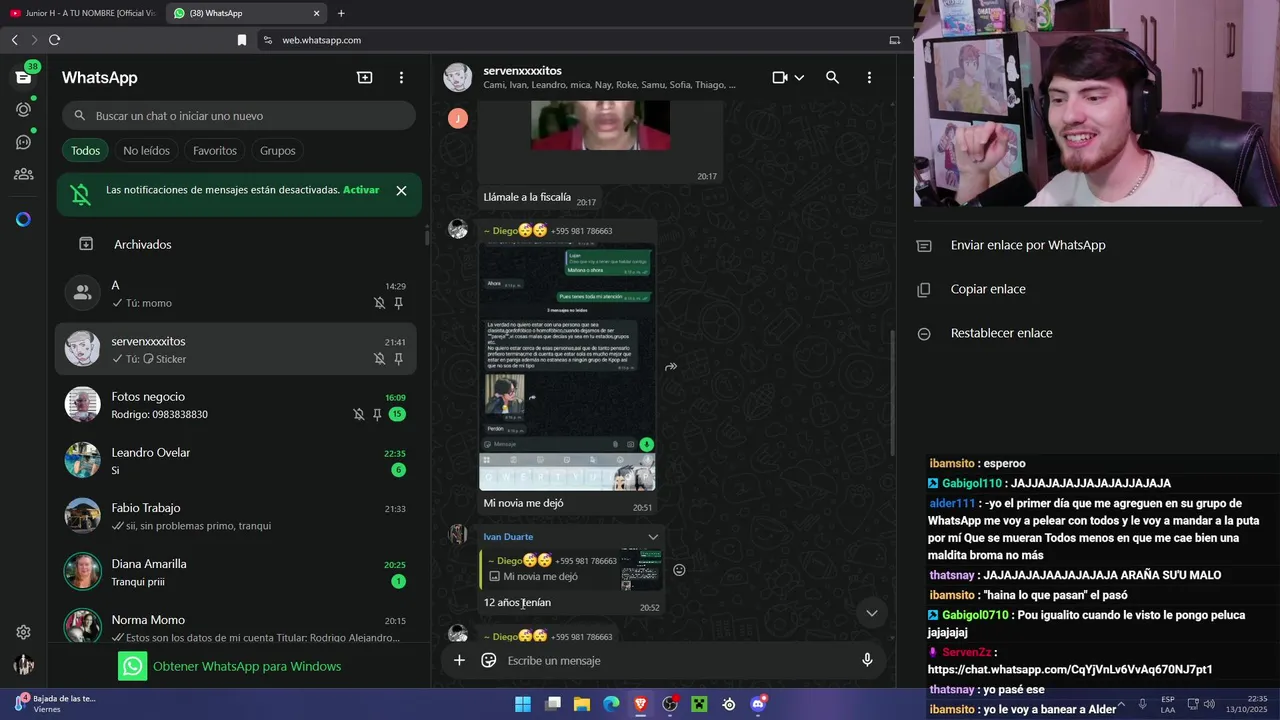Open a new browser tab
The height and width of the screenshot is (720, 1280).
coord(341,13)
